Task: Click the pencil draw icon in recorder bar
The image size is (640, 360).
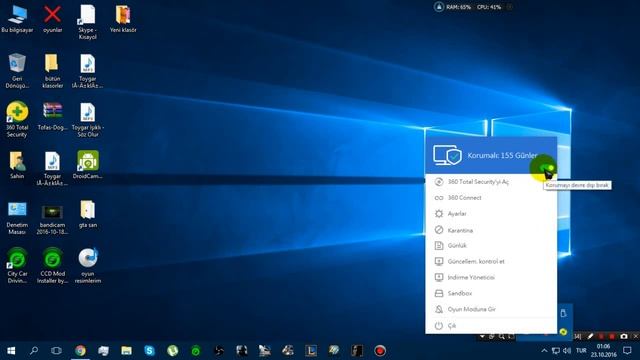Action: pyautogui.click(x=590, y=336)
